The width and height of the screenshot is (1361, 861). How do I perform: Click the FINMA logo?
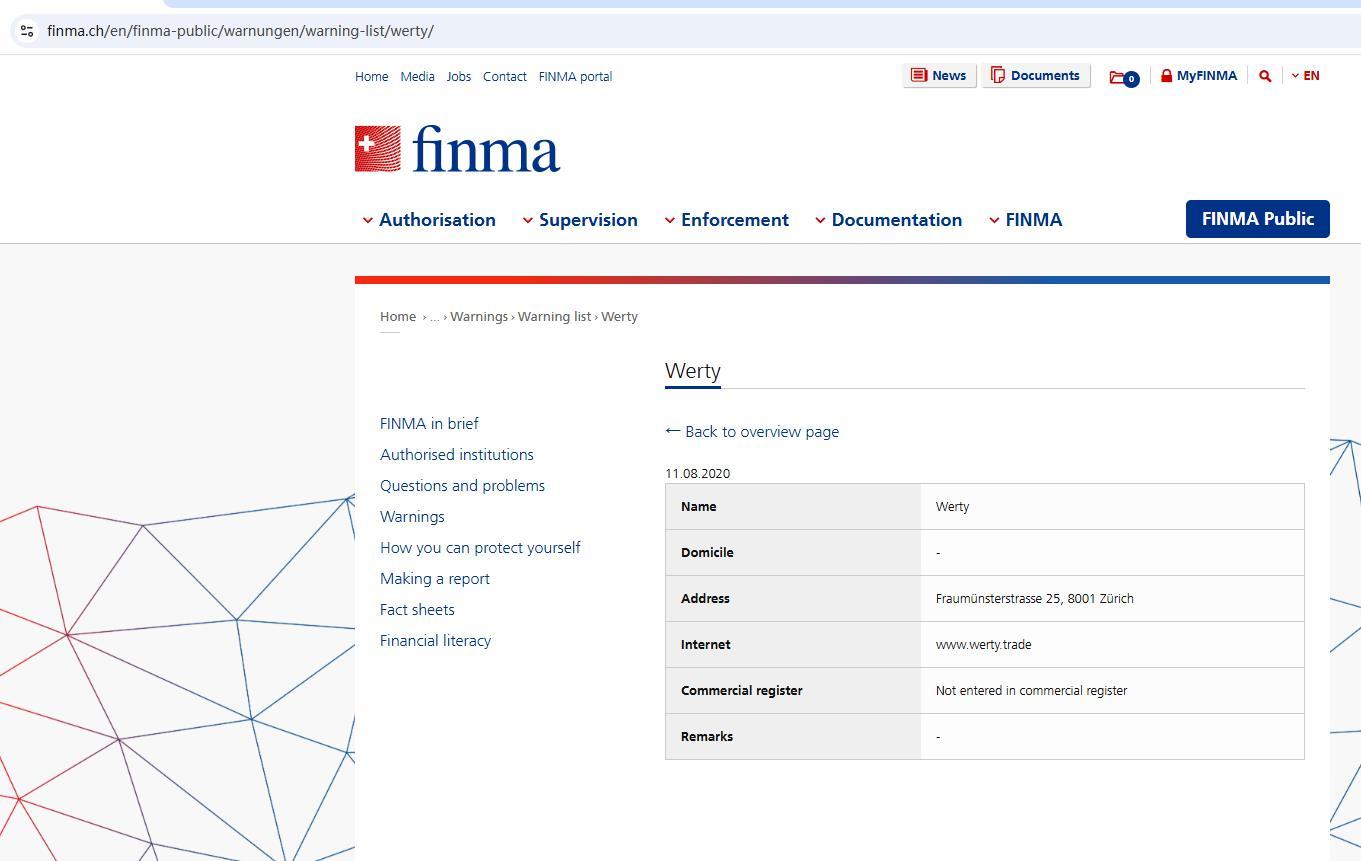click(457, 149)
